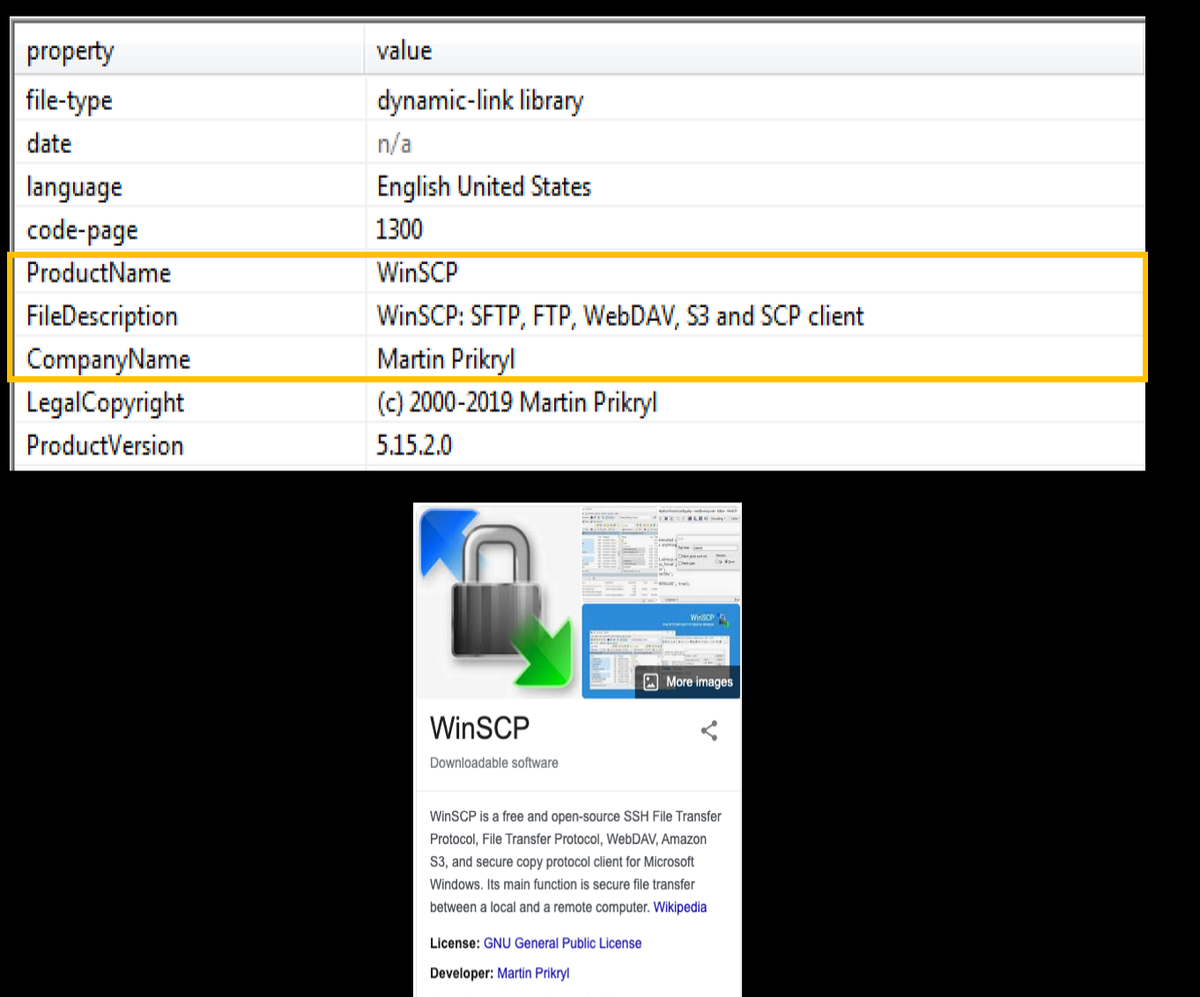The height and width of the screenshot is (997, 1200).
Task: Open the top-right WinSCP screenshot thumbnail
Action: (x=662, y=552)
